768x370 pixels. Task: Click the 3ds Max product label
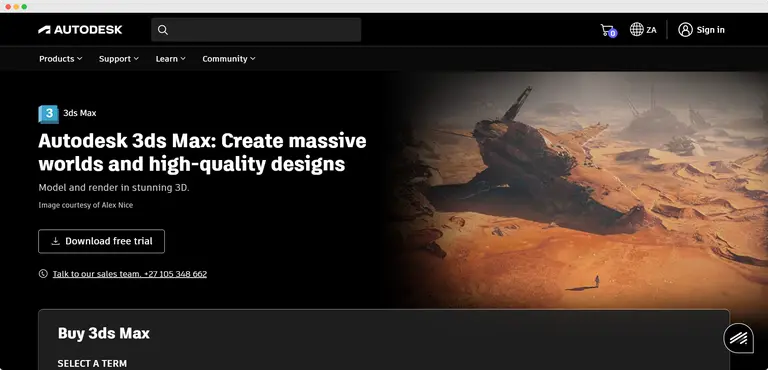(80, 113)
